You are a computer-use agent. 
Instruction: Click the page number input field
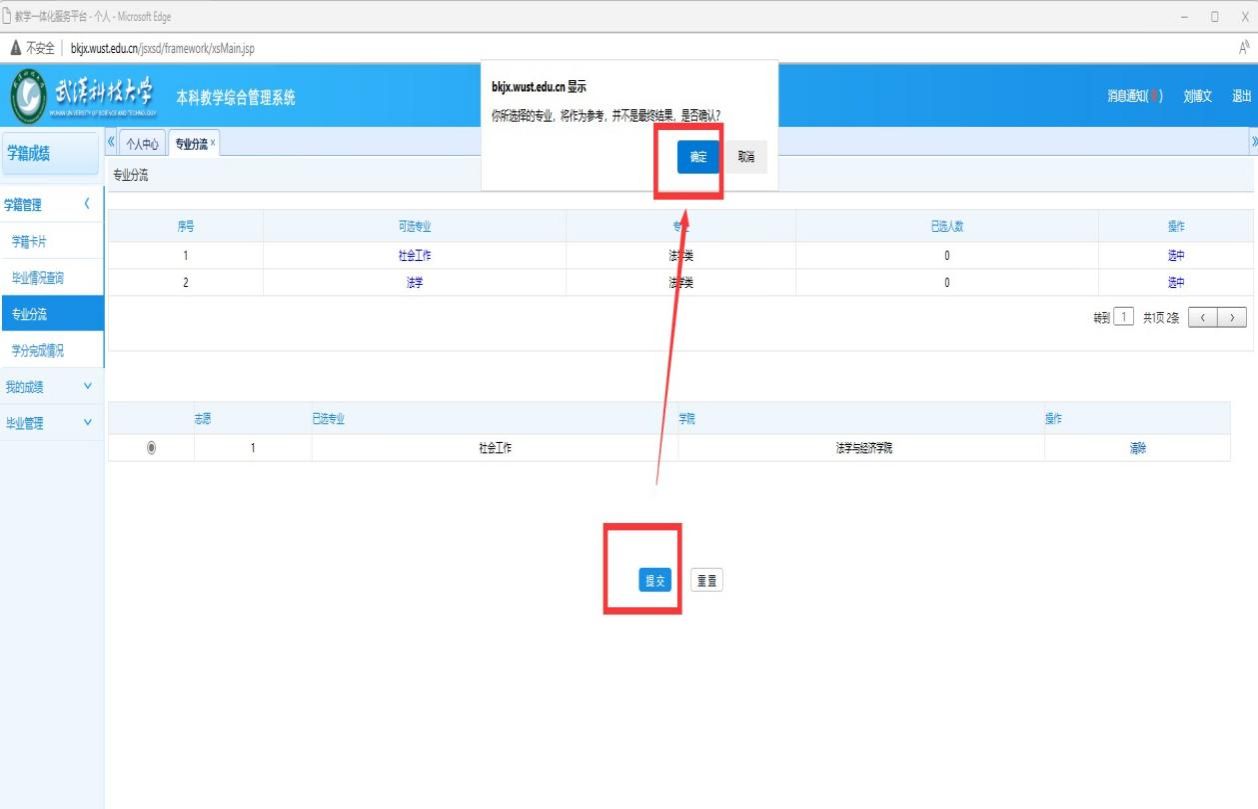(x=1125, y=318)
